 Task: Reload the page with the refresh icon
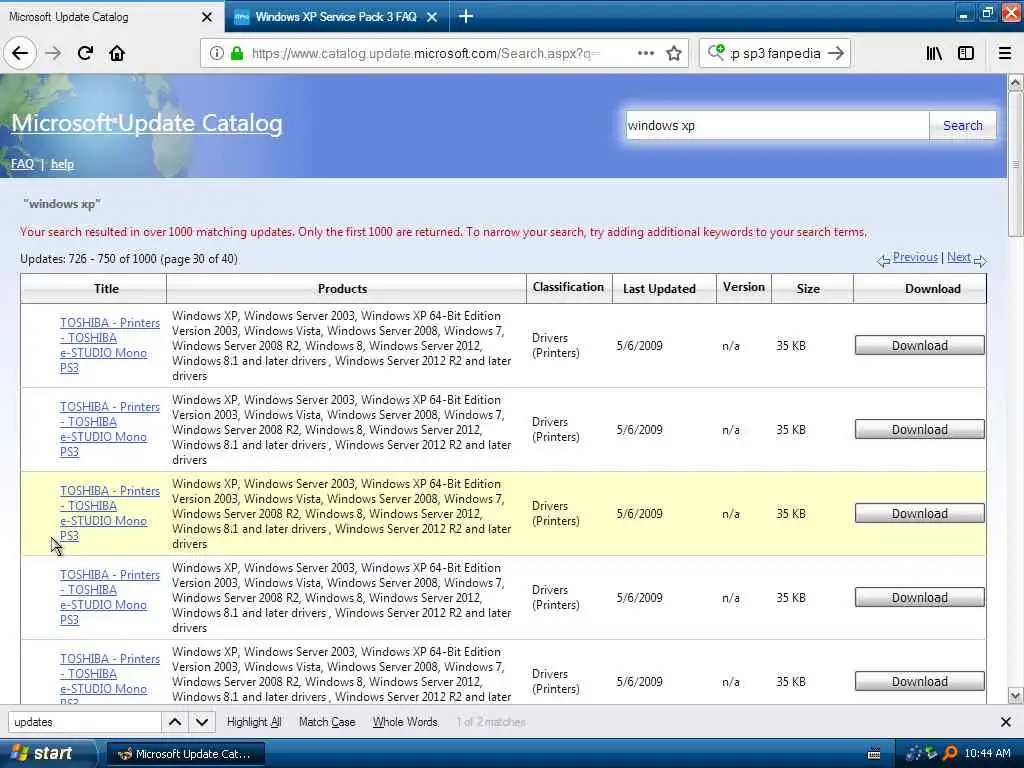pyautogui.click(x=85, y=53)
